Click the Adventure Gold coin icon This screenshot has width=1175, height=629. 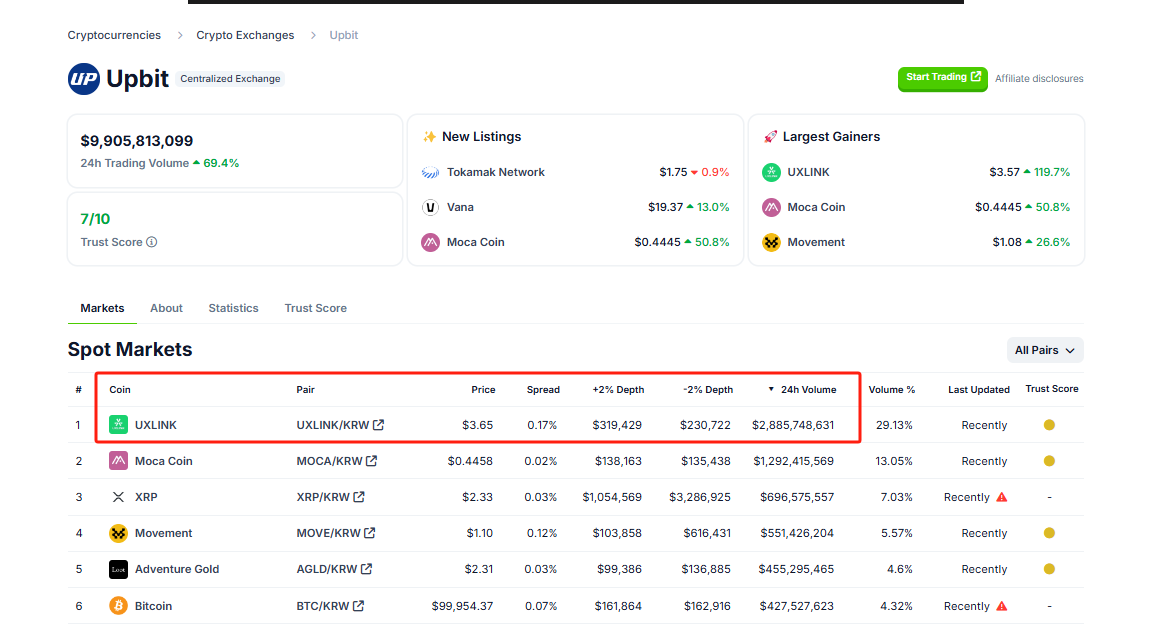click(118, 569)
